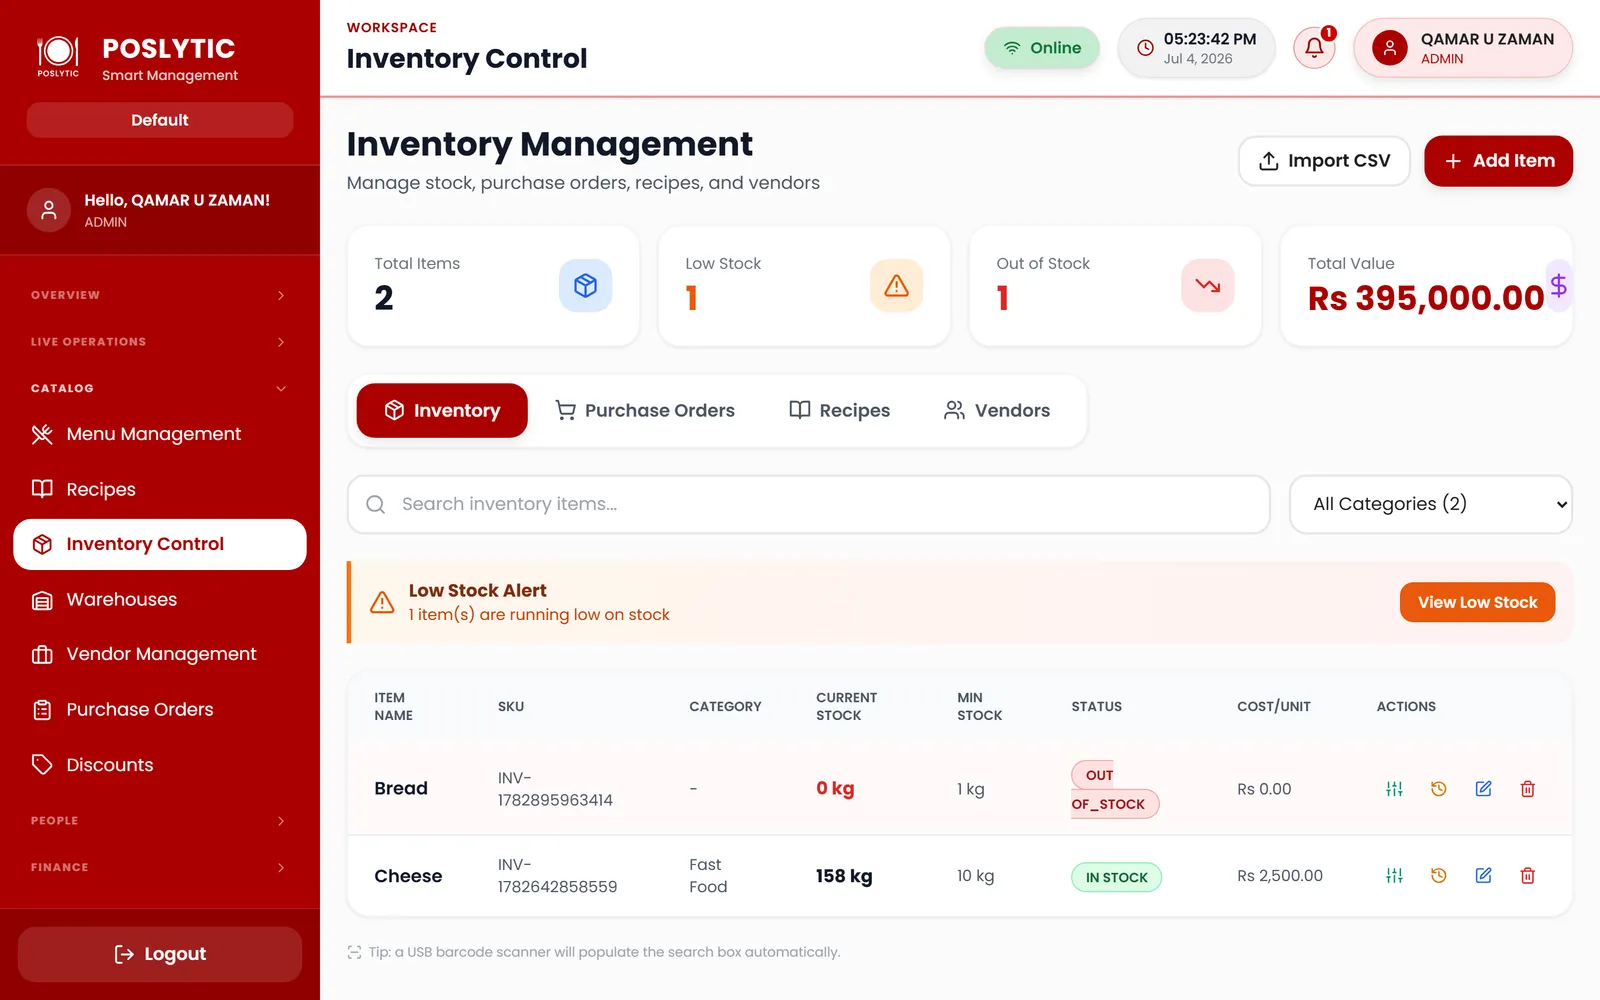View stock history for Cheese
The width and height of the screenshot is (1600, 1000).
coord(1438,876)
